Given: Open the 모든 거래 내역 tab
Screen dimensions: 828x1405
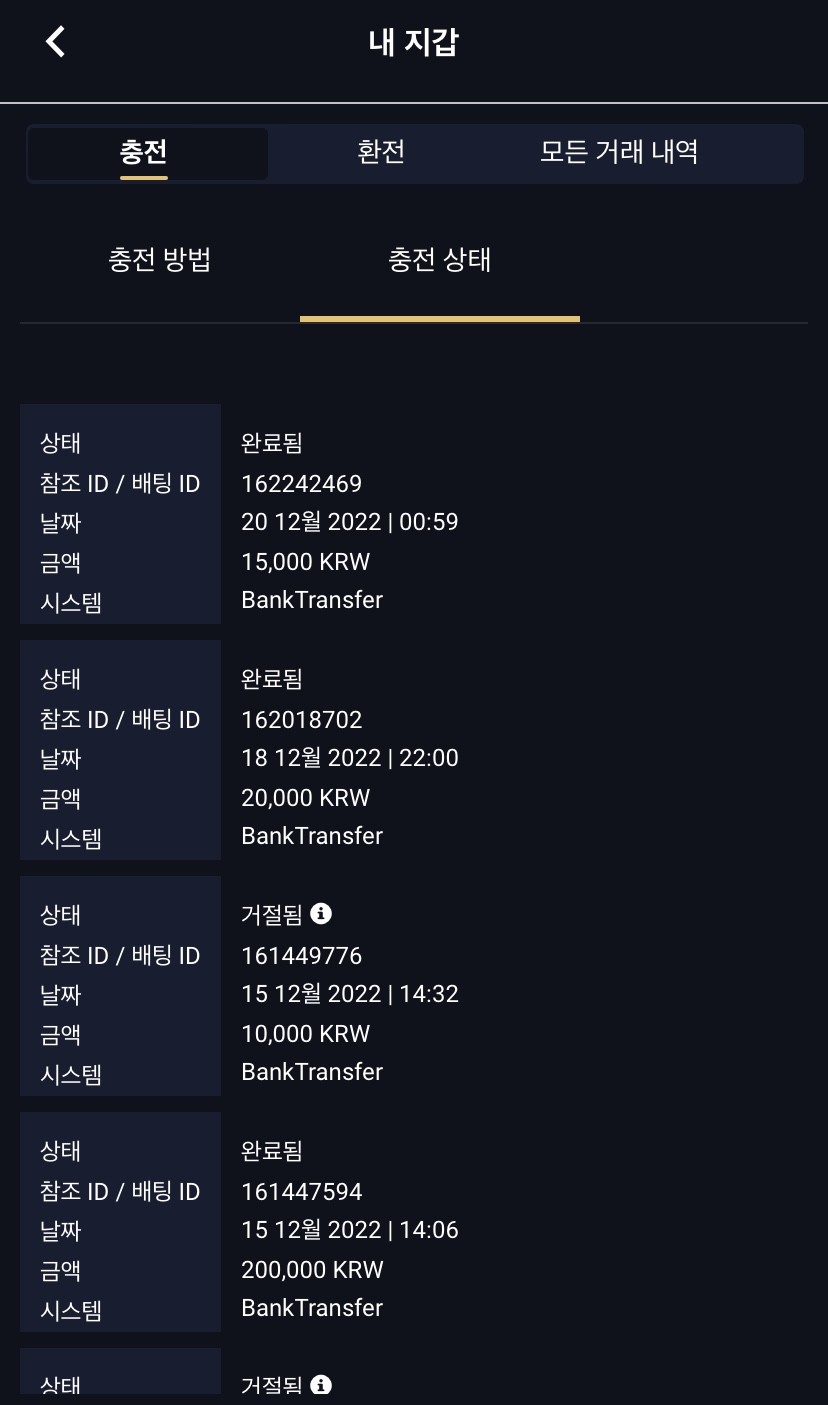Looking at the screenshot, I should coord(619,153).
